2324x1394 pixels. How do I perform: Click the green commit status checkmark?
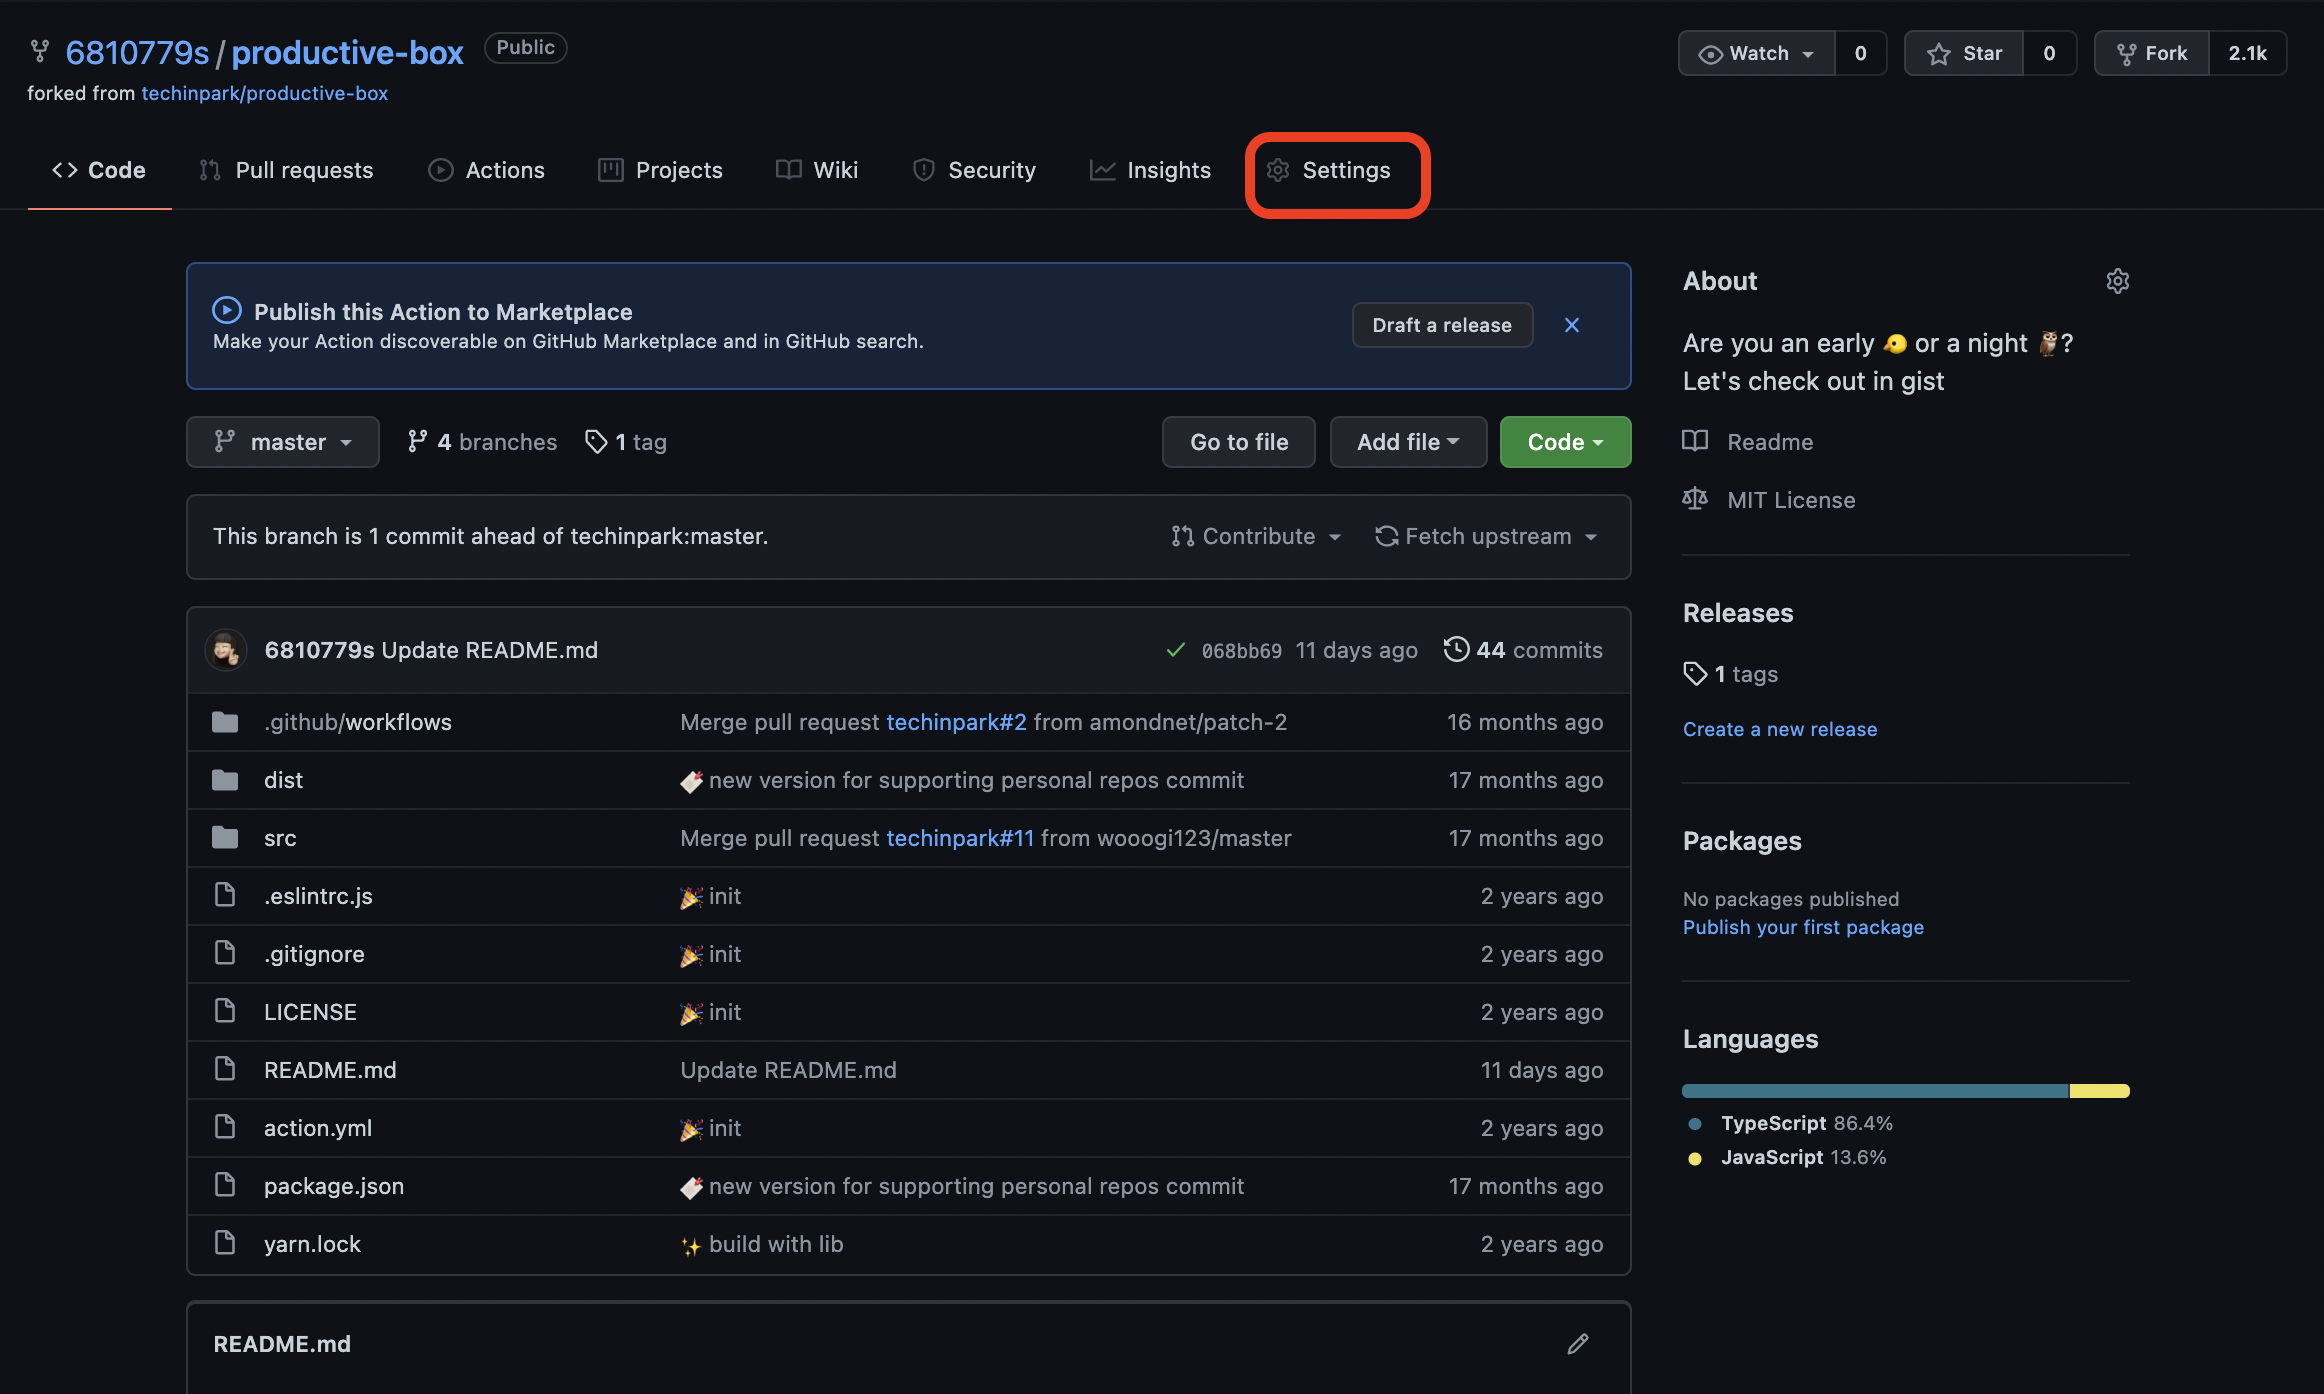1176,650
